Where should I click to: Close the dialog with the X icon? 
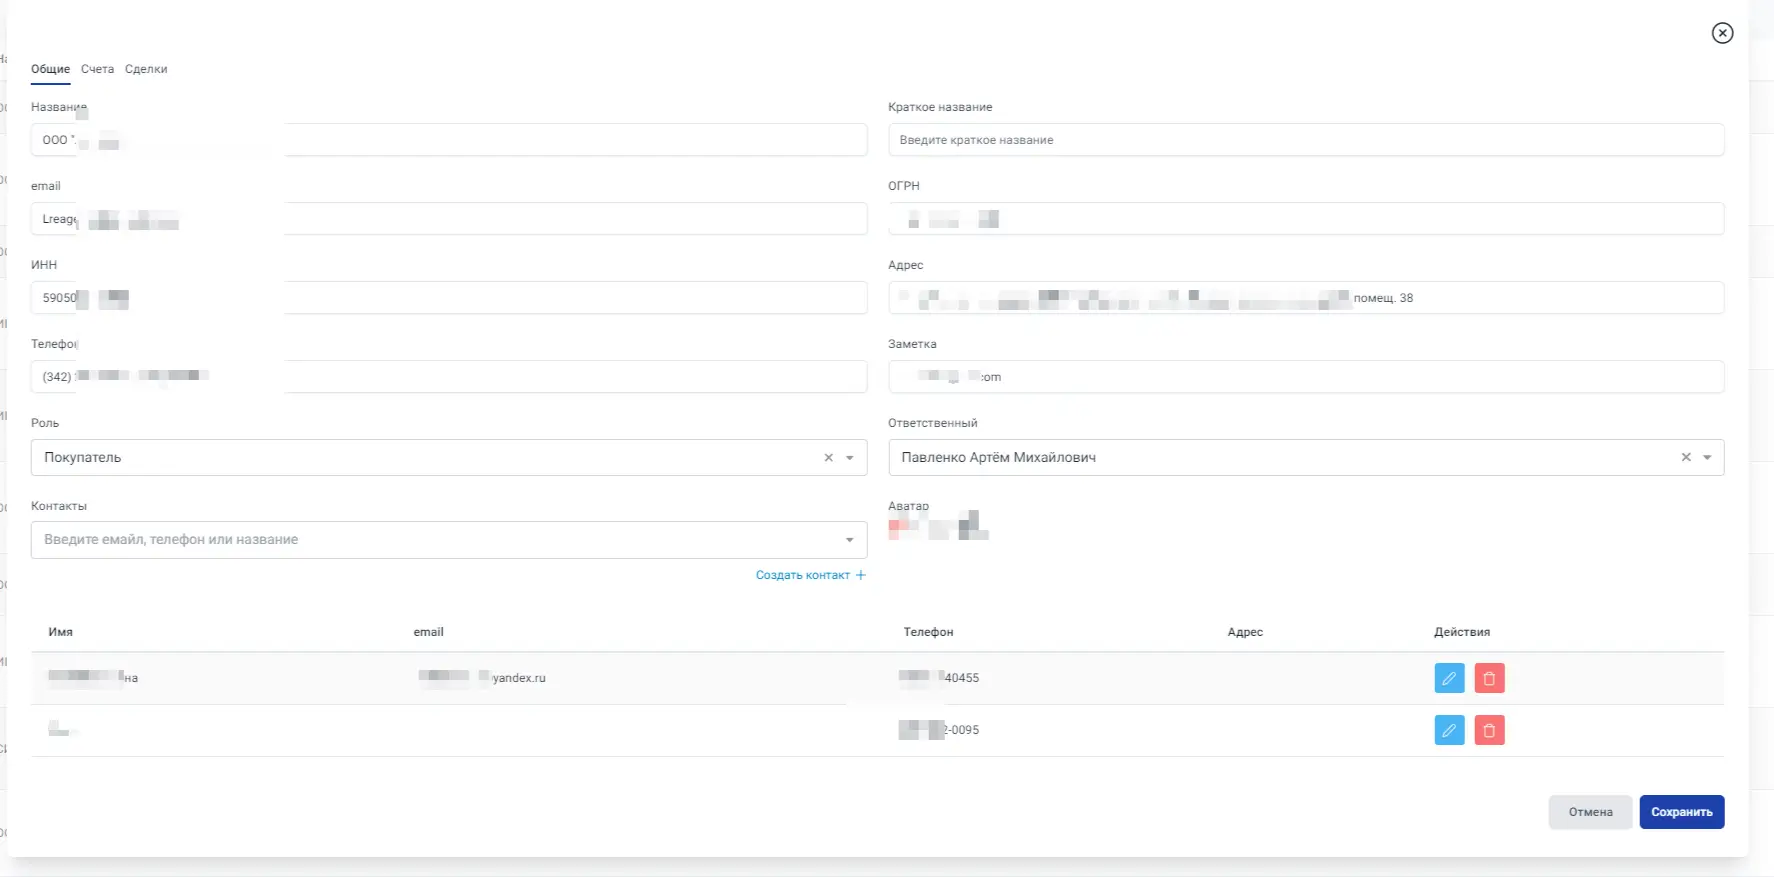(1722, 33)
